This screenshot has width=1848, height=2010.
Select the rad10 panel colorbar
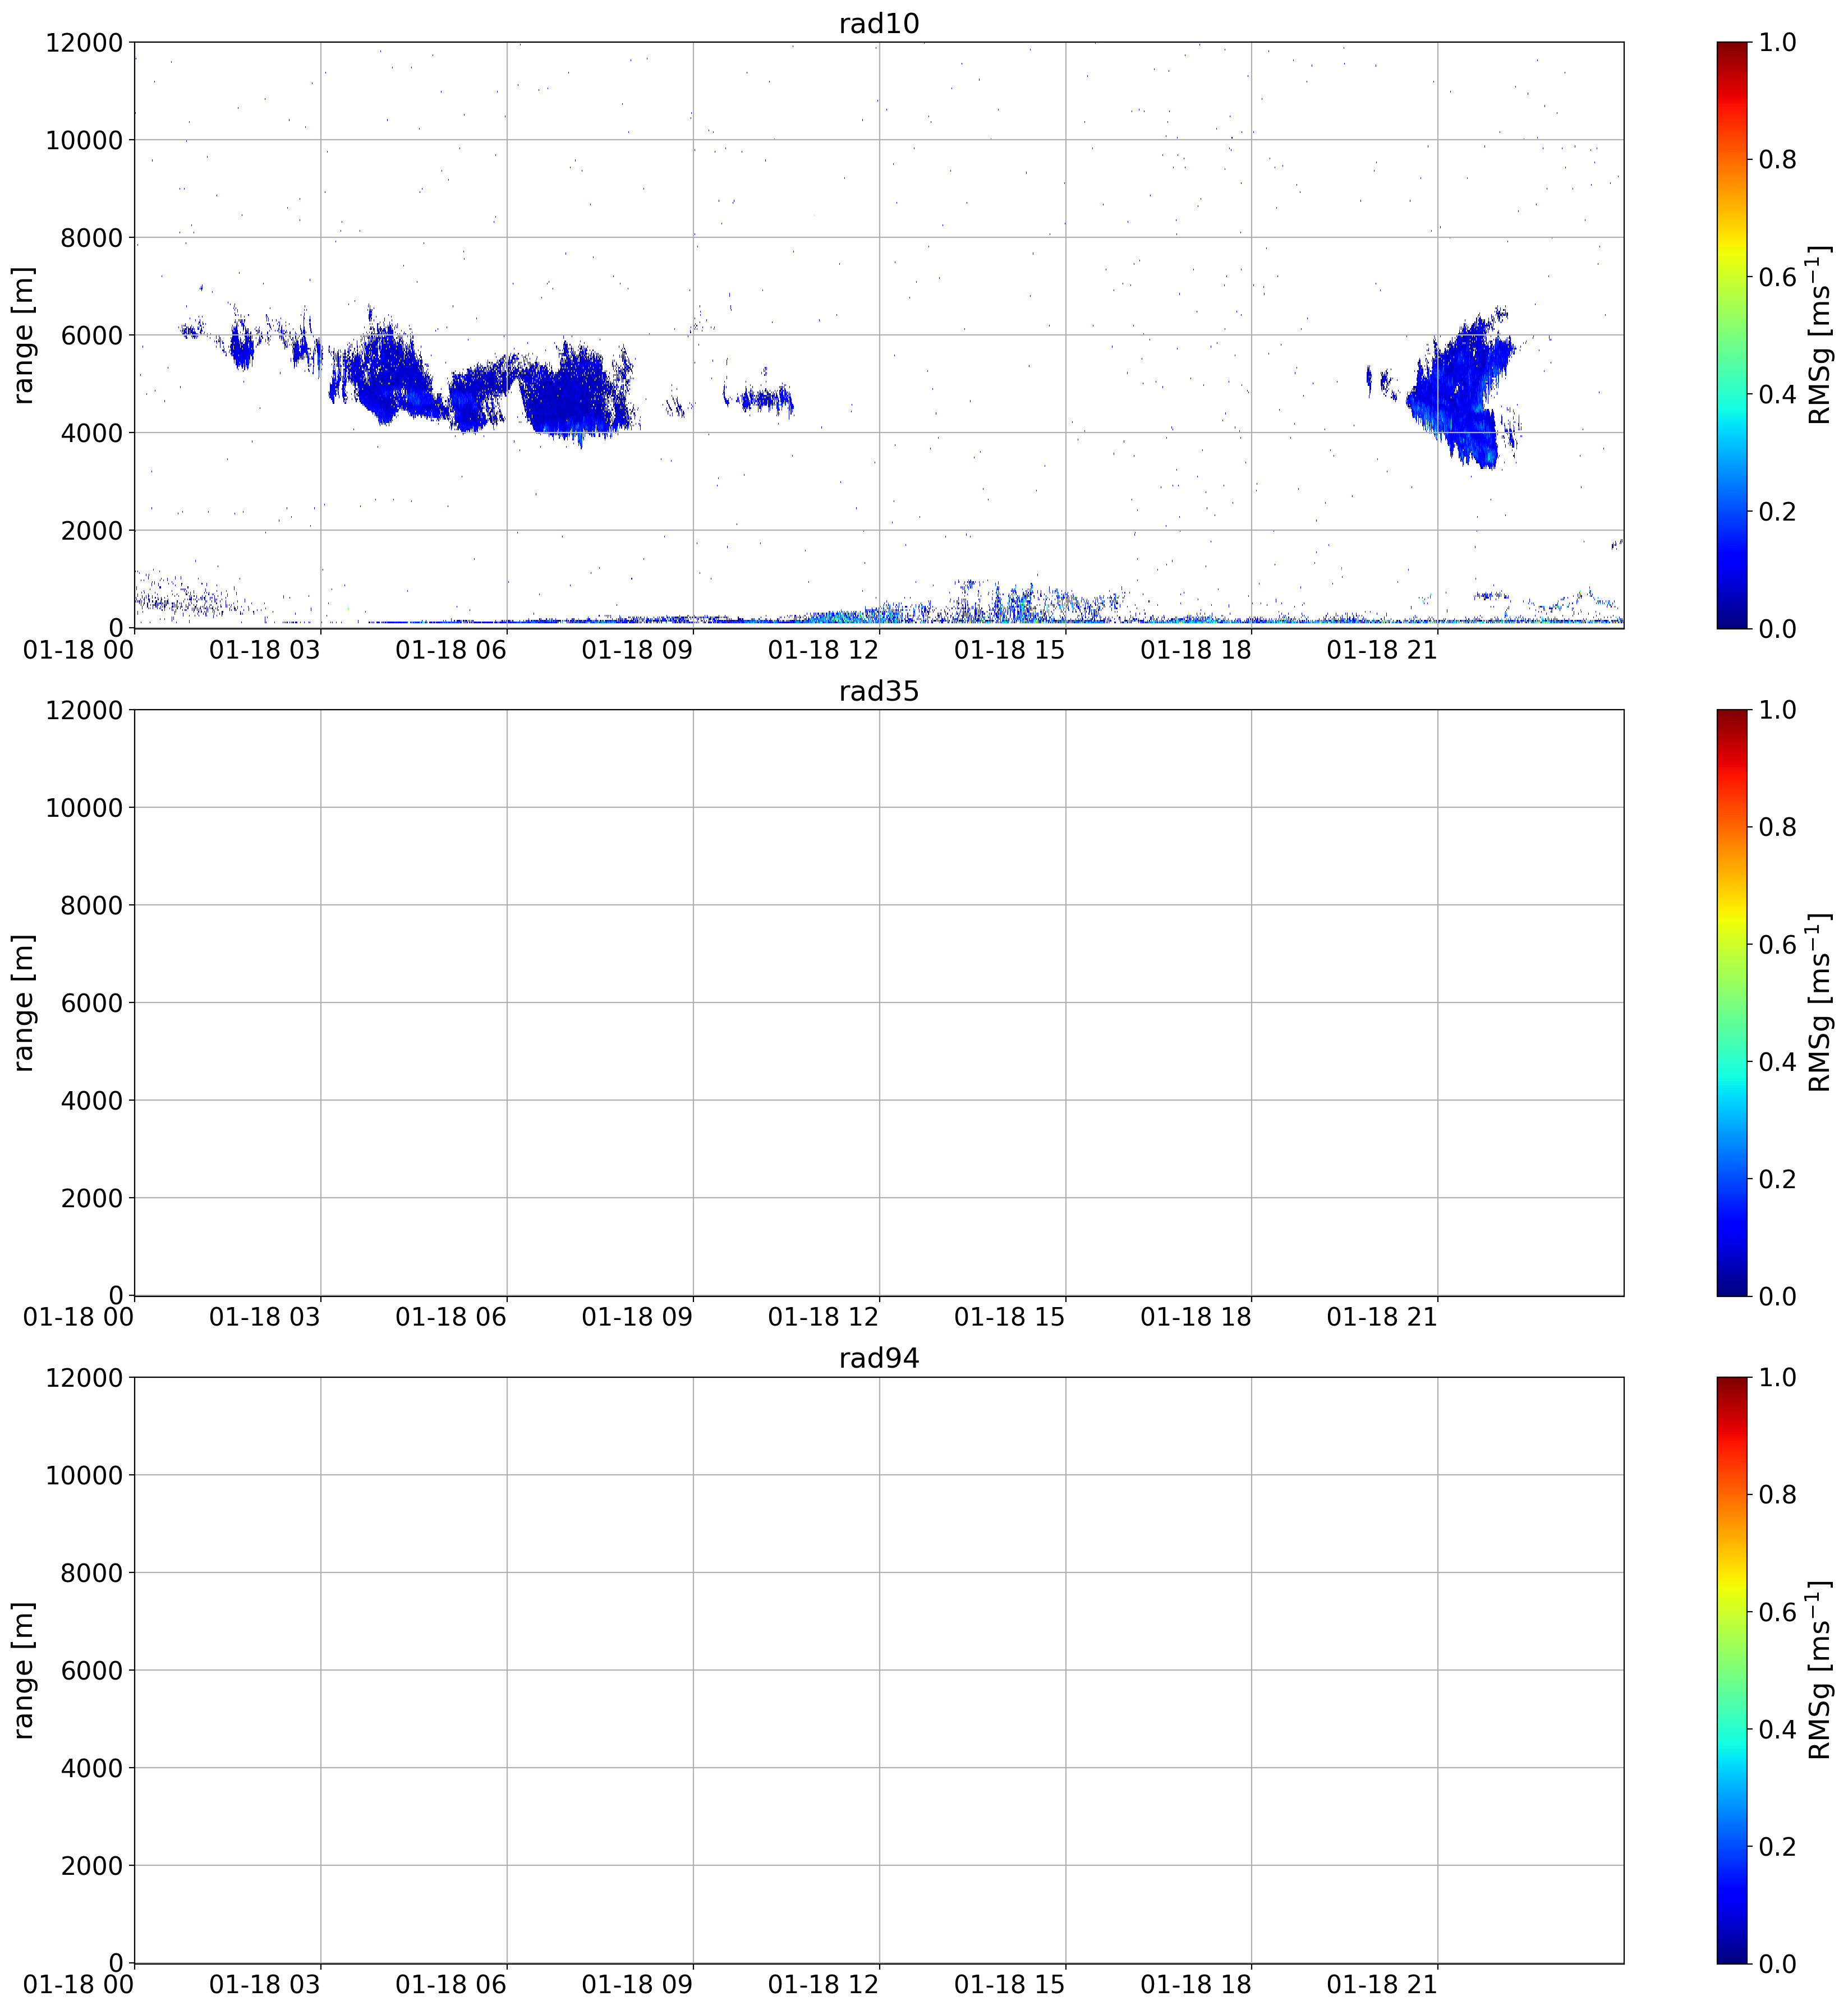tap(1732, 335)
